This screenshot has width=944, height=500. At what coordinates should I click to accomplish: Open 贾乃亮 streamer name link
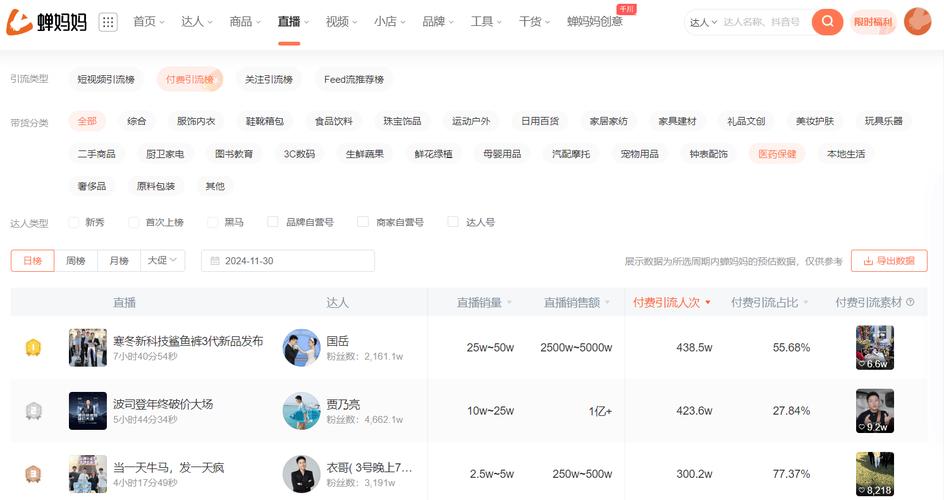(343, 404)
